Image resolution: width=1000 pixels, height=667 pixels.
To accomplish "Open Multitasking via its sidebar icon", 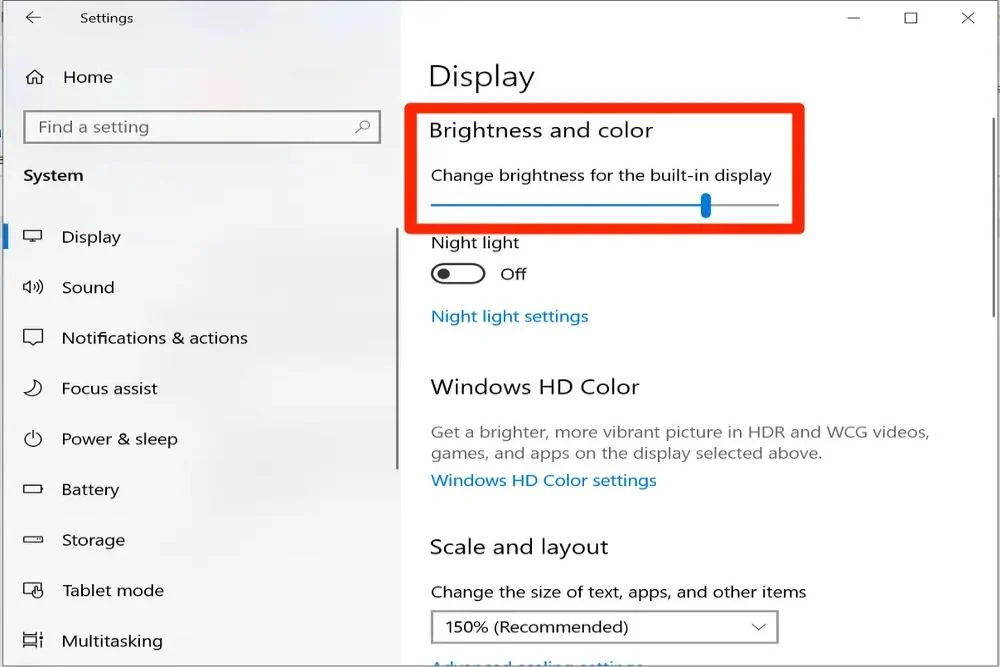I will pyautogui.click(x=33, y=640).
